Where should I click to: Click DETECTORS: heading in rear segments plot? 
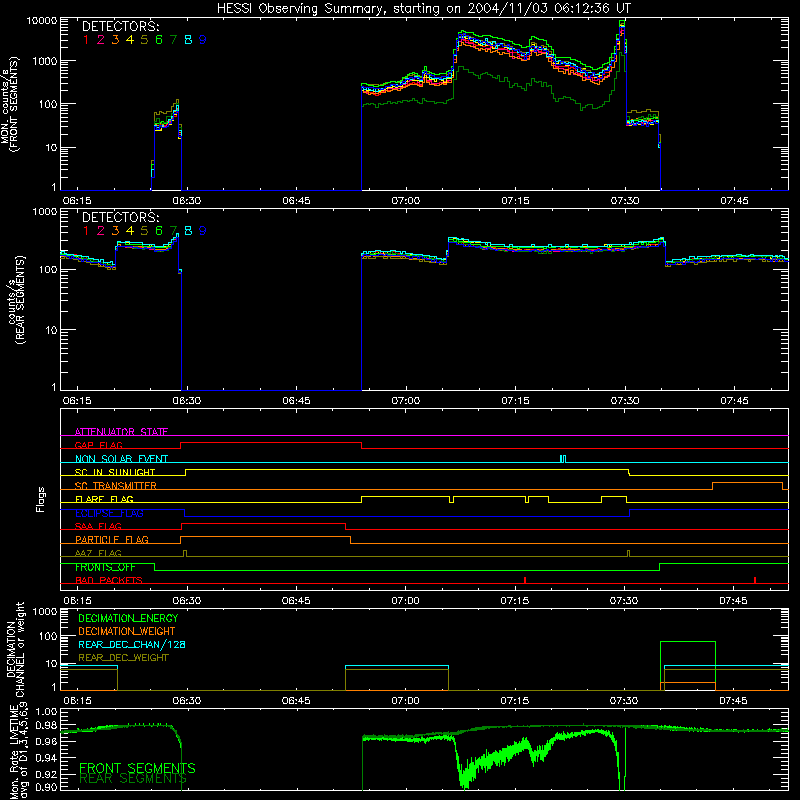pyautogui.click(x=120, y=217)
